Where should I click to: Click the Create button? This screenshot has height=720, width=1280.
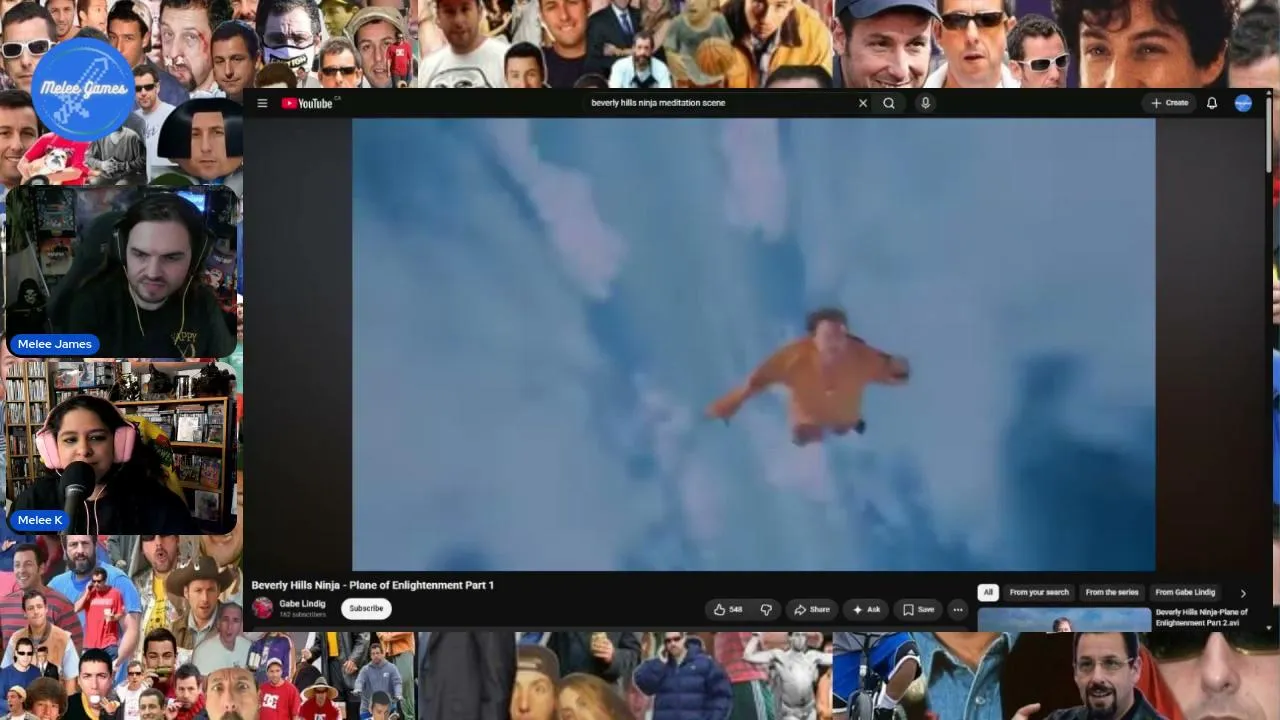tap(1170, 103)
